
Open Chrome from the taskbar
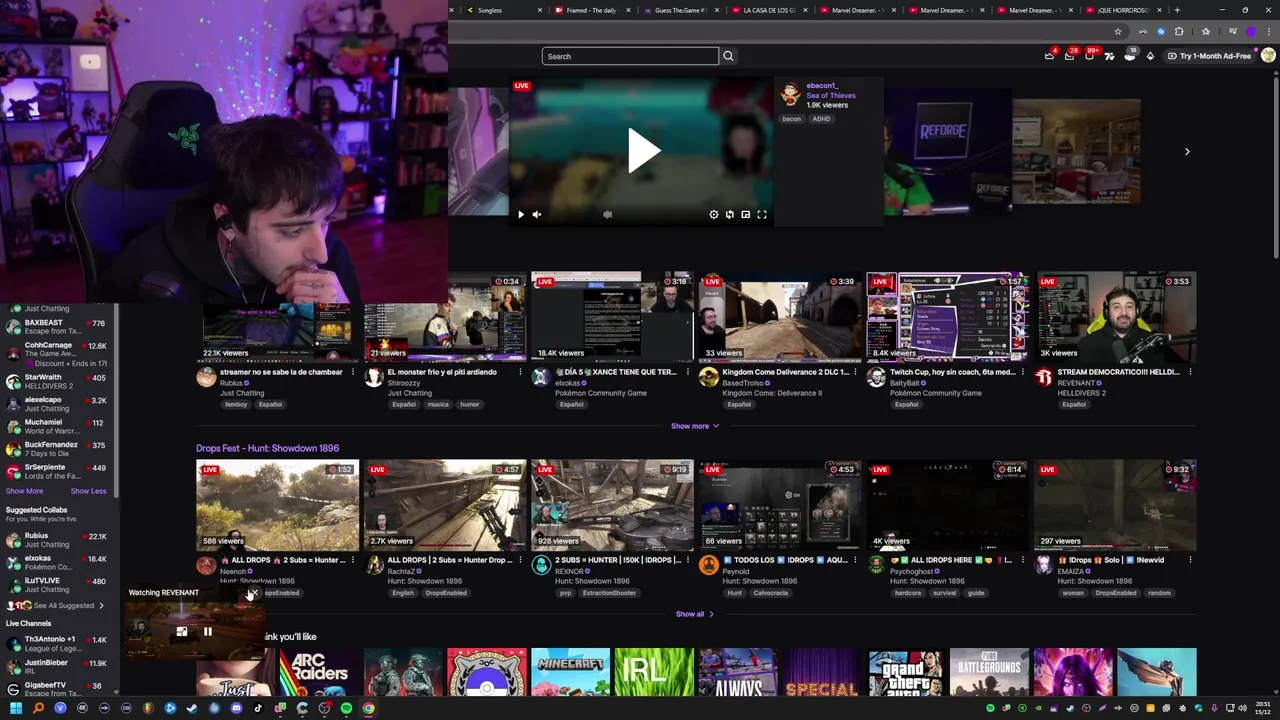(x=368, y=708)
